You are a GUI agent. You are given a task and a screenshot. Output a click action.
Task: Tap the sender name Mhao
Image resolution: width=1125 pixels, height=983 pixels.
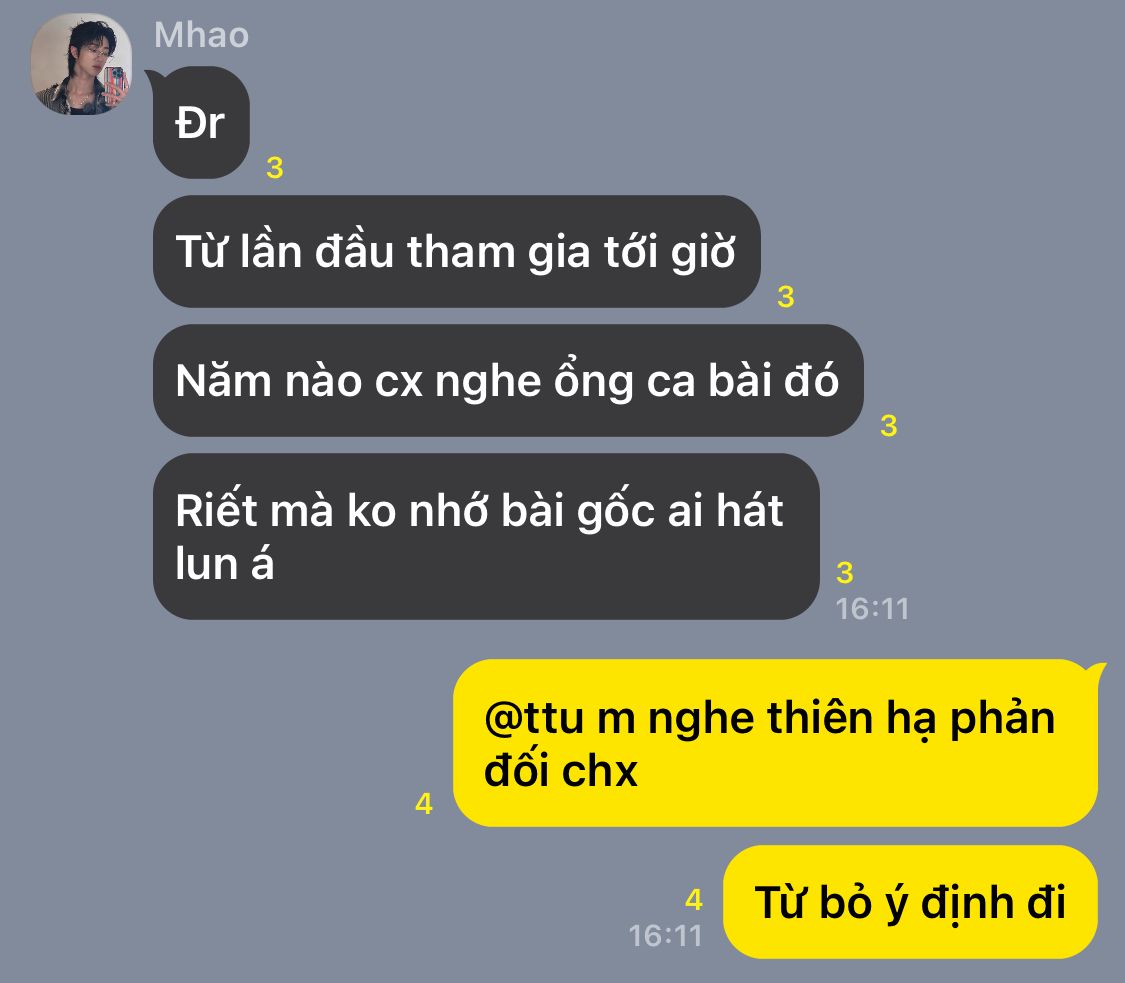point(202,35)
